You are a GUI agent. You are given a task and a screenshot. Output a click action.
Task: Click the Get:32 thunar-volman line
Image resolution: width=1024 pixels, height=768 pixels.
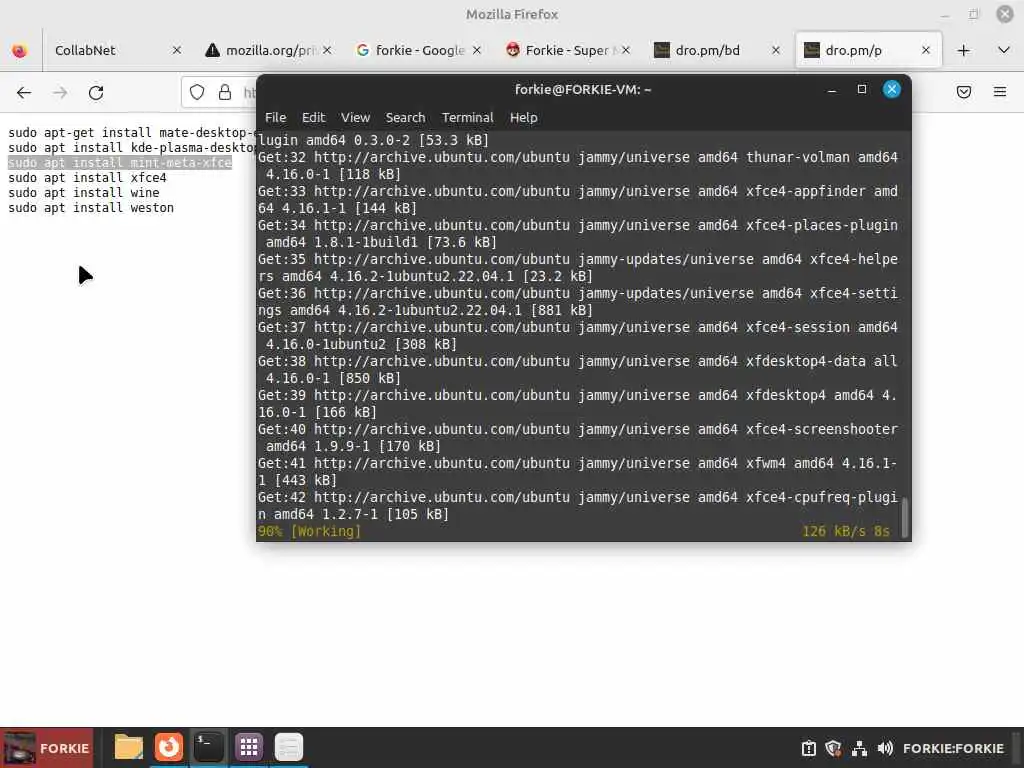pos(577,166)
